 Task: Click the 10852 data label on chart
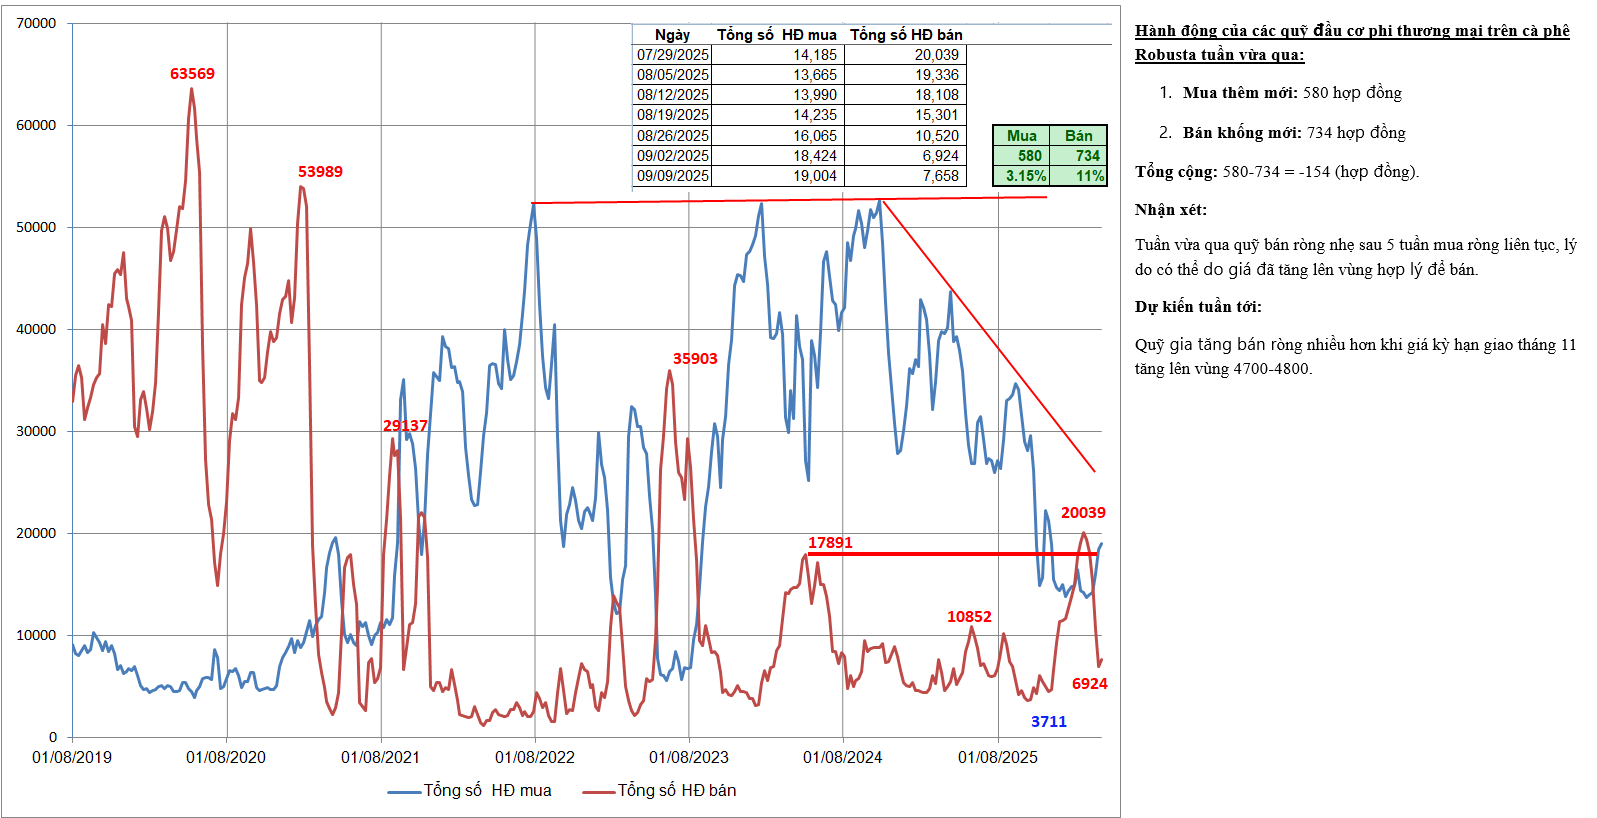969,617
